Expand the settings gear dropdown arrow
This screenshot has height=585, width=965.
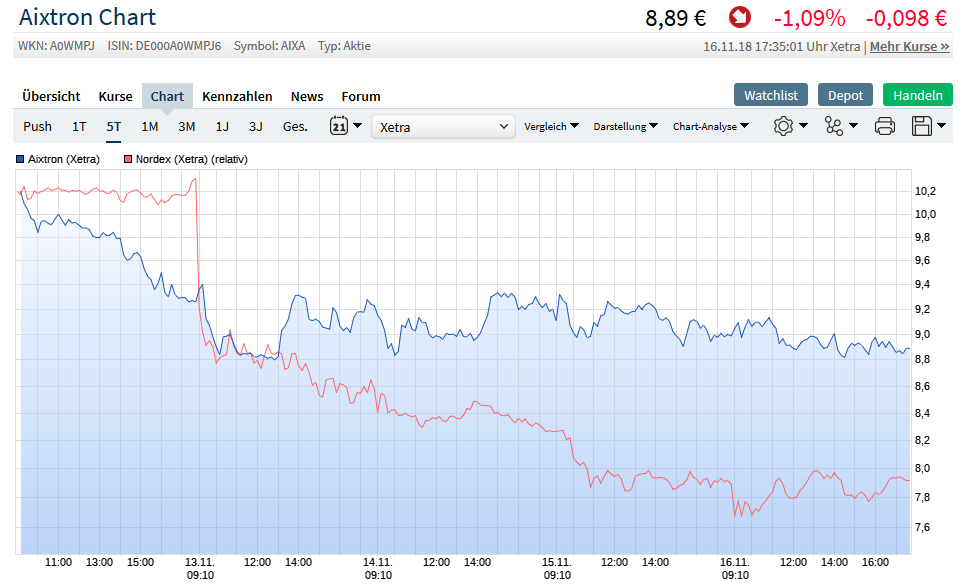coord(803,125)
